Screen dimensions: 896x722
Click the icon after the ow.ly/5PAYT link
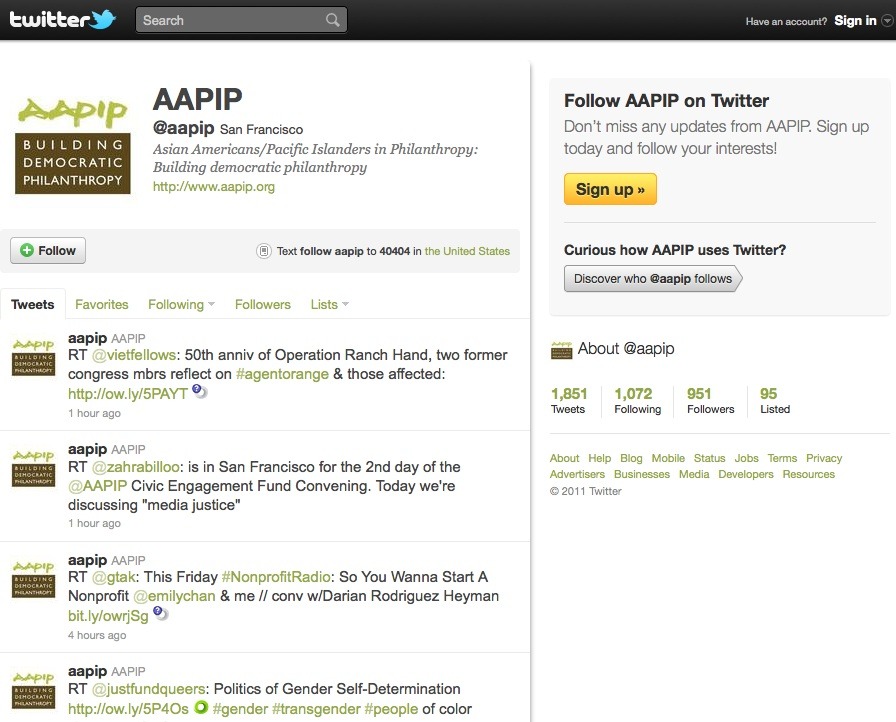click(200, 392)
